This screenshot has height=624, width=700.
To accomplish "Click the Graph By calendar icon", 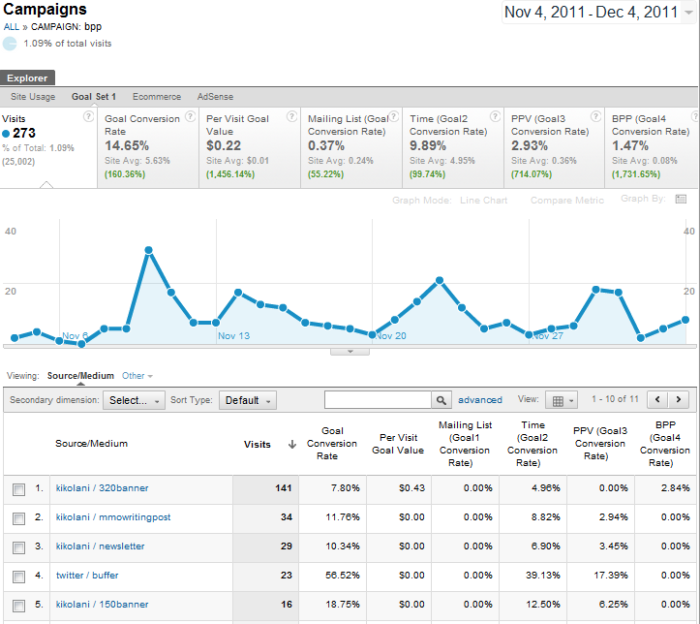I will [681, 199].
